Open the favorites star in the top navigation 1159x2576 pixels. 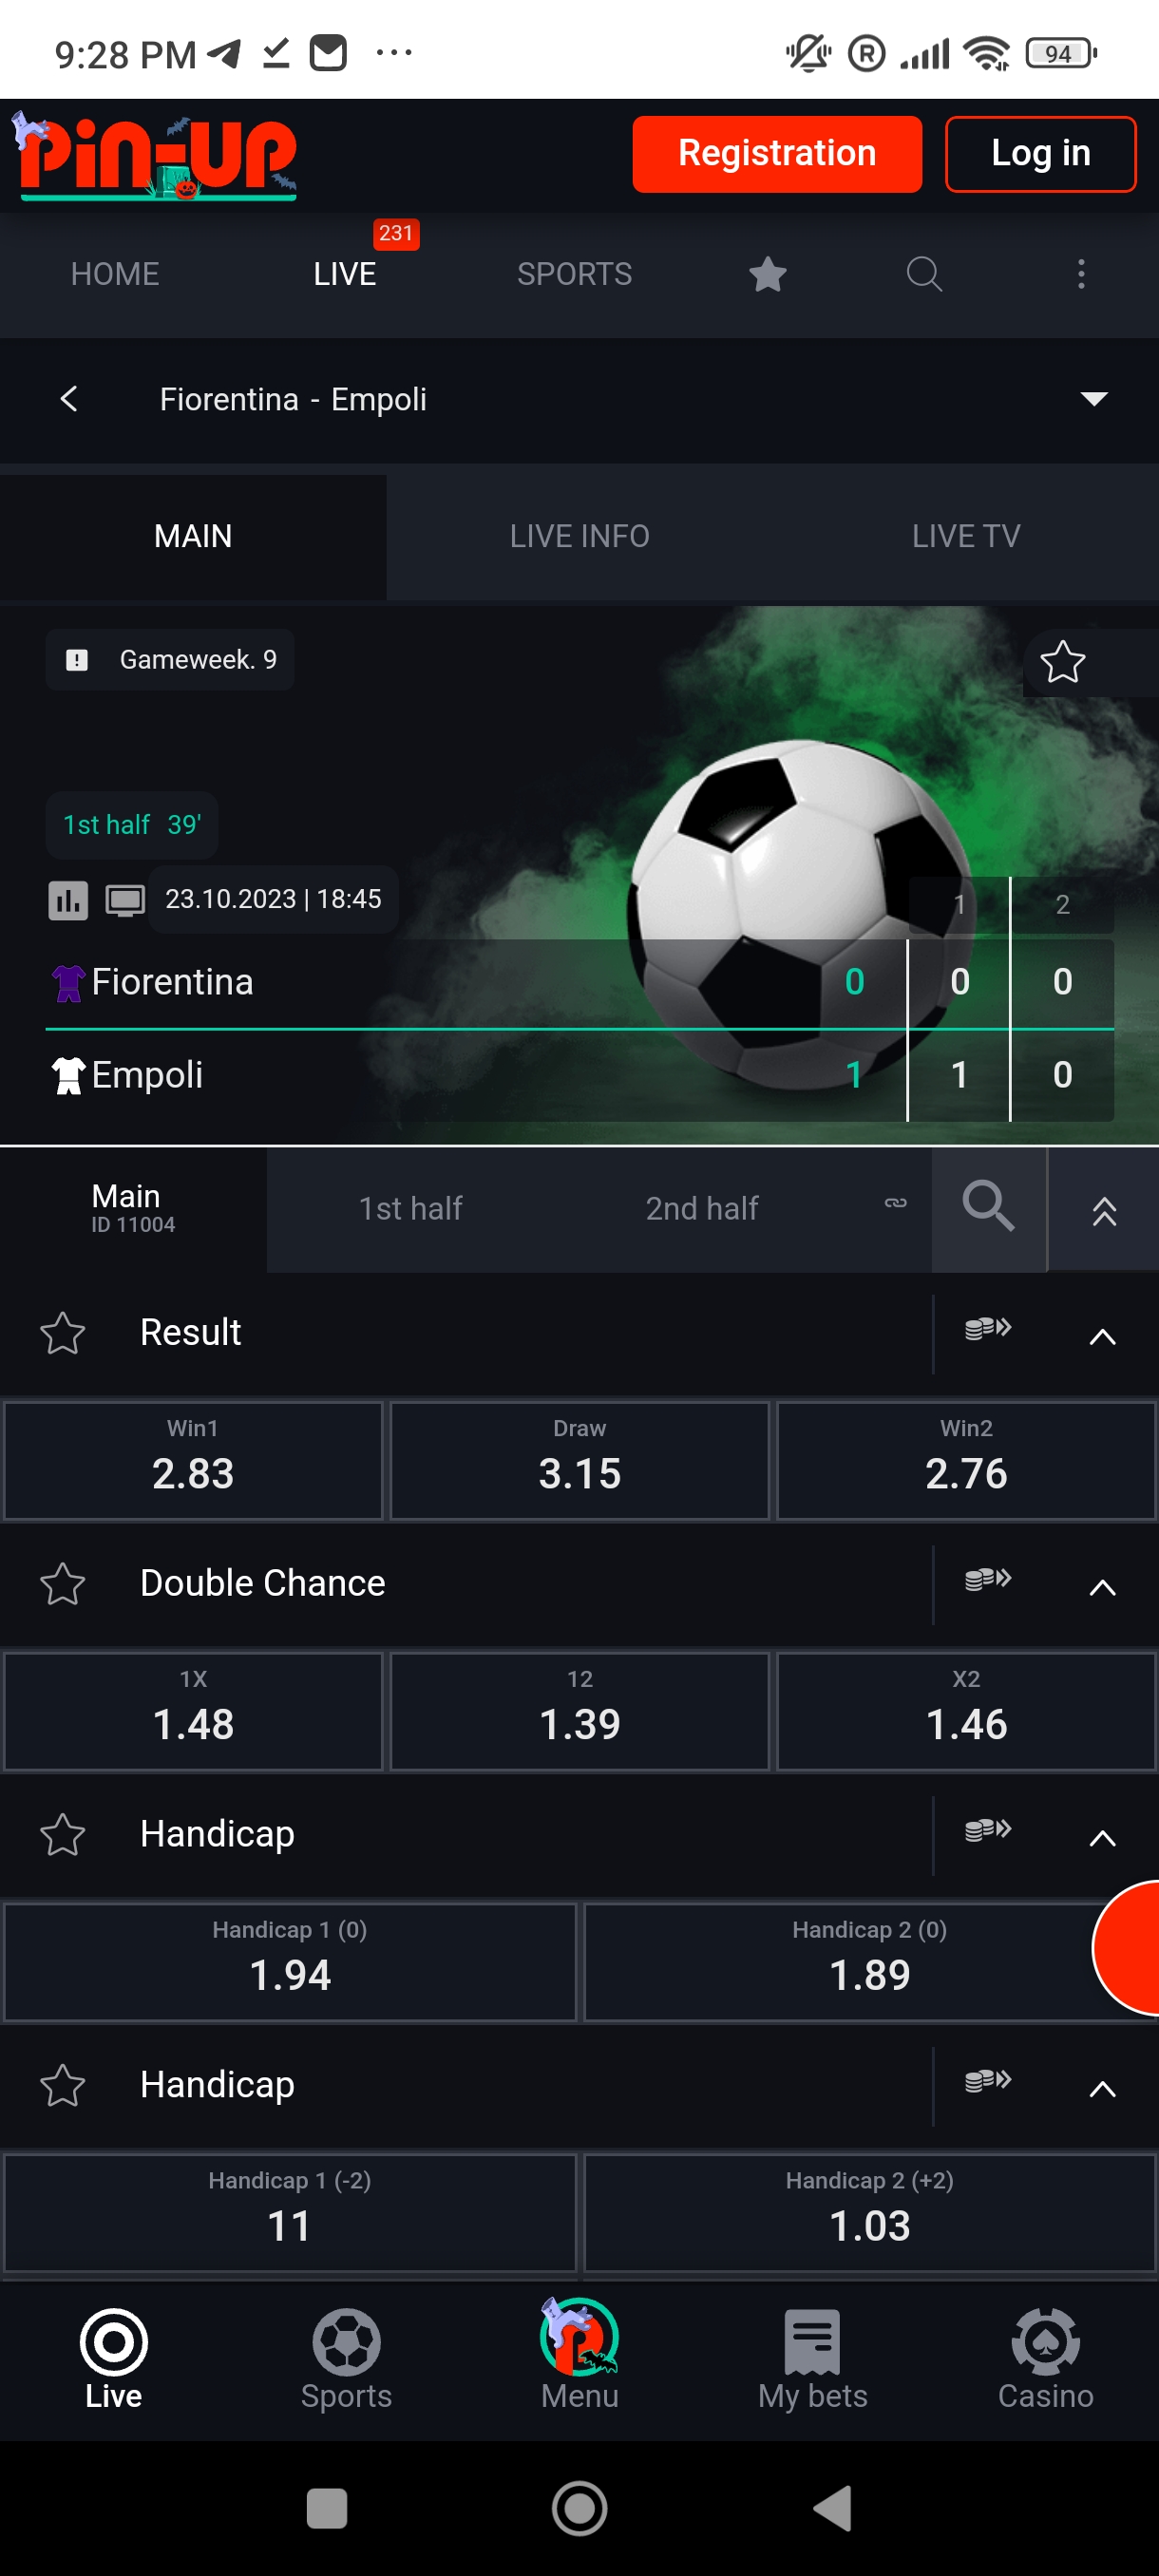(x=767, y=274)
